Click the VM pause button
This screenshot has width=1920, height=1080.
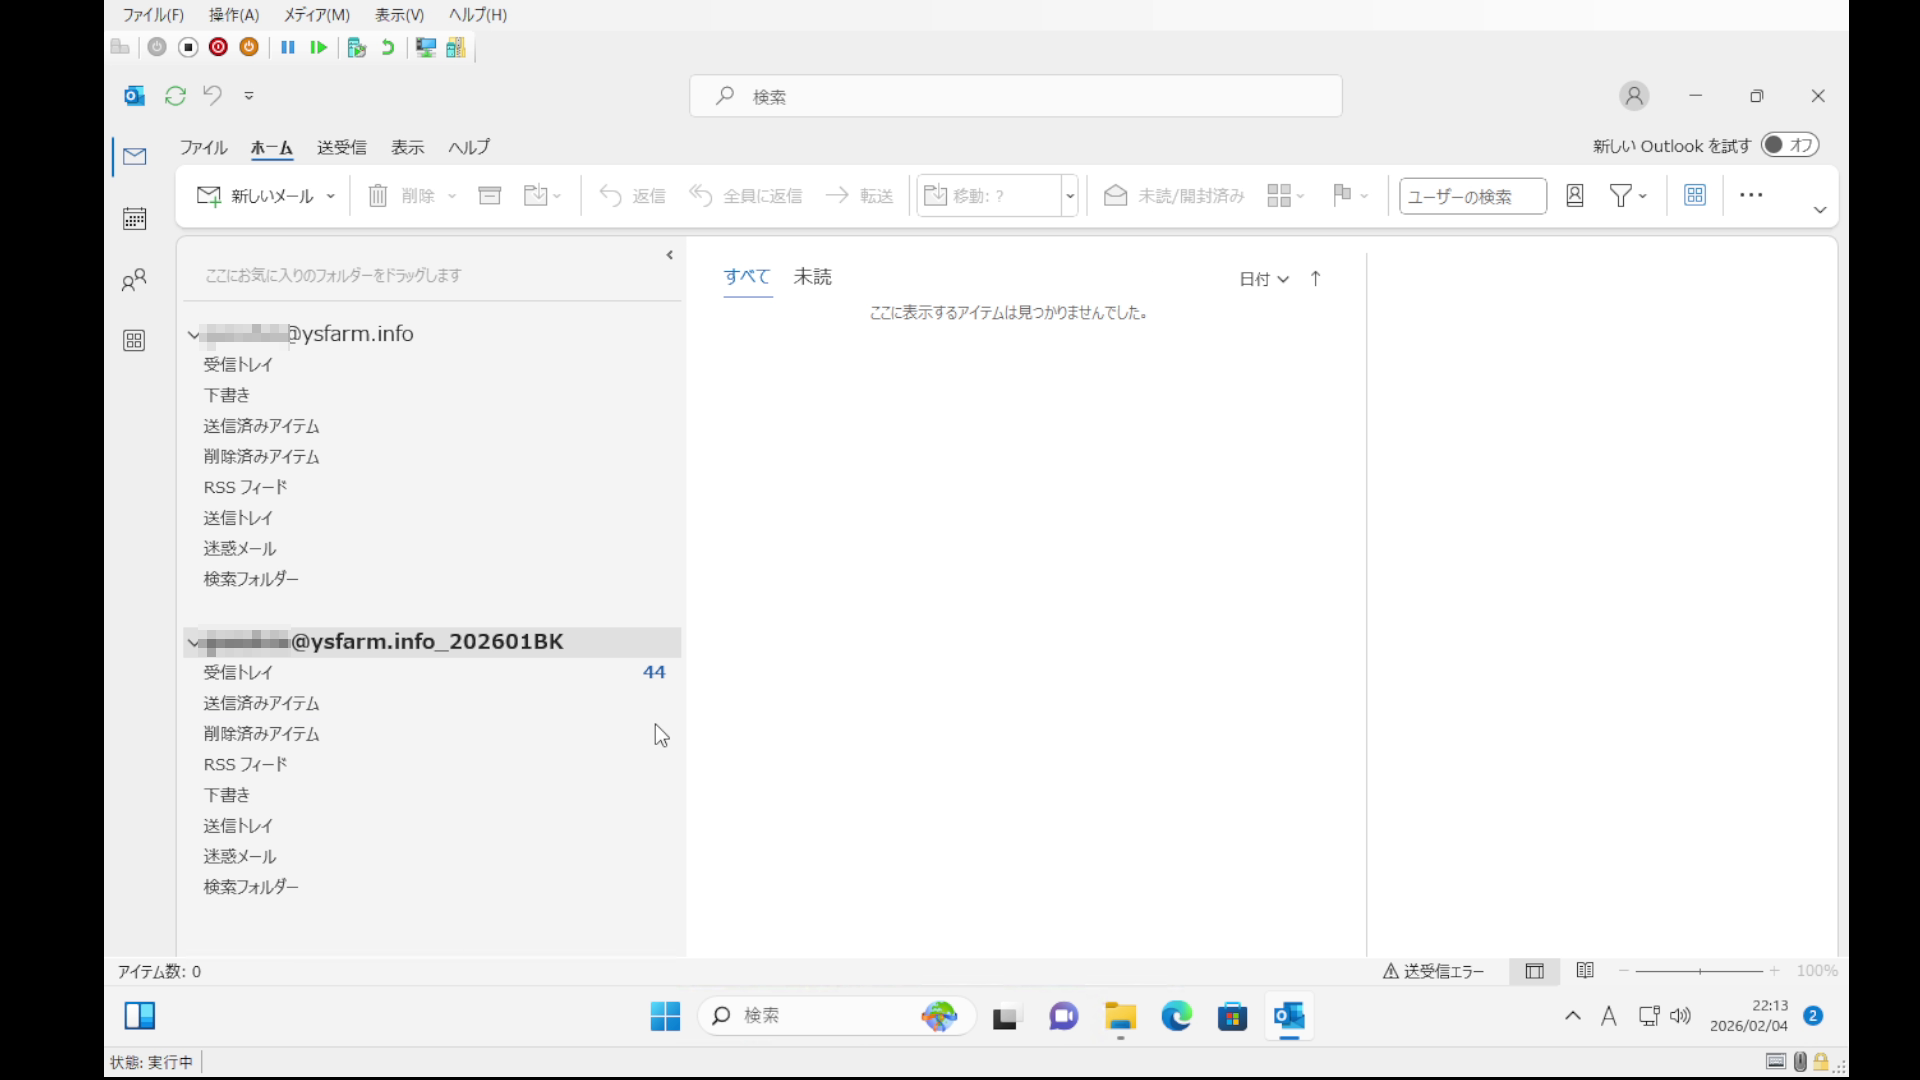[288, 47]
